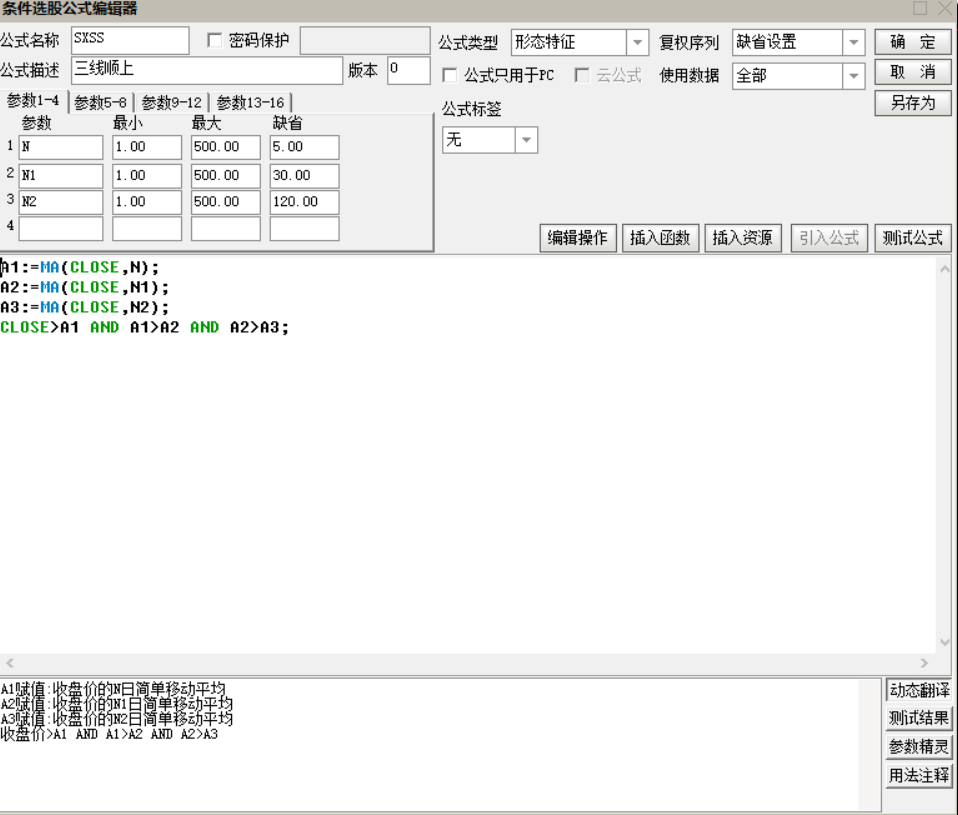Viewport: 958px width, 815px height.
Task: Click parameter 3 default value 120.00
Action: pos(304,202)
